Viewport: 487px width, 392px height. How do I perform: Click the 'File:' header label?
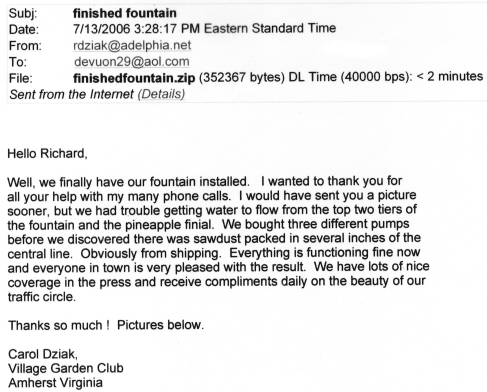[x=21, y=78]
